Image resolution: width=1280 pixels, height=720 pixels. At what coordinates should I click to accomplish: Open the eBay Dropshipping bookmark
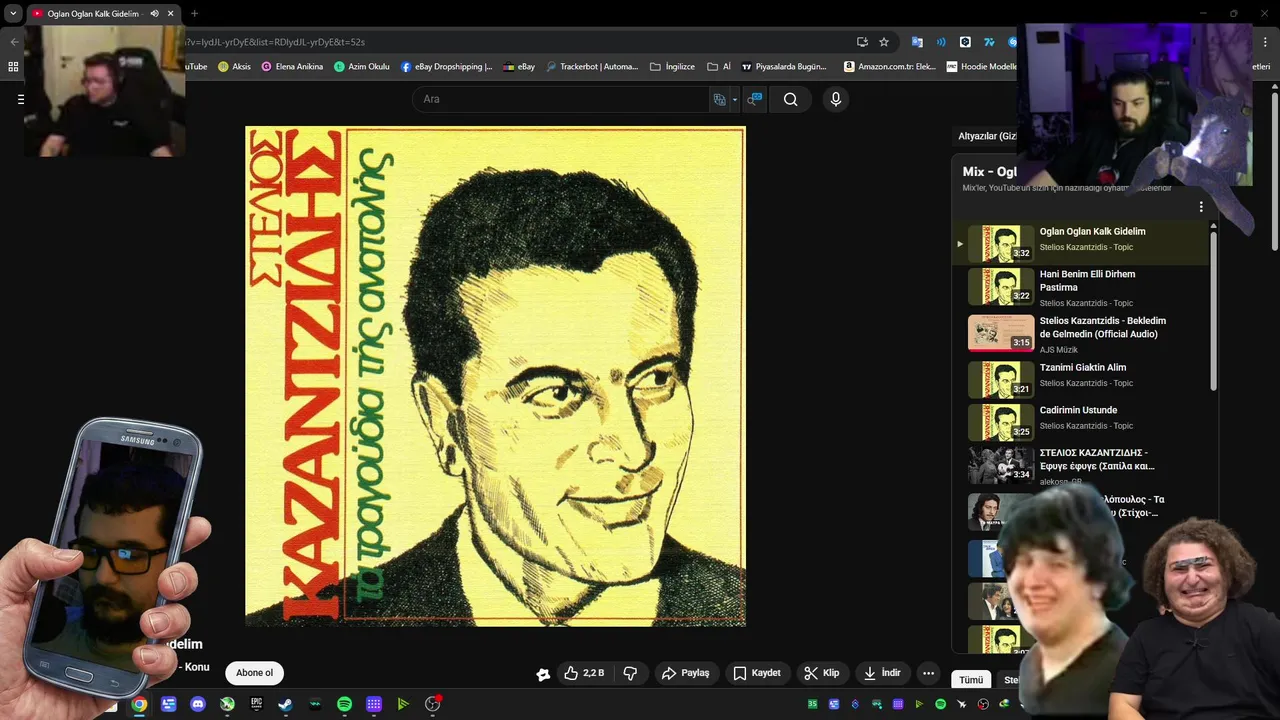point(447,67)
